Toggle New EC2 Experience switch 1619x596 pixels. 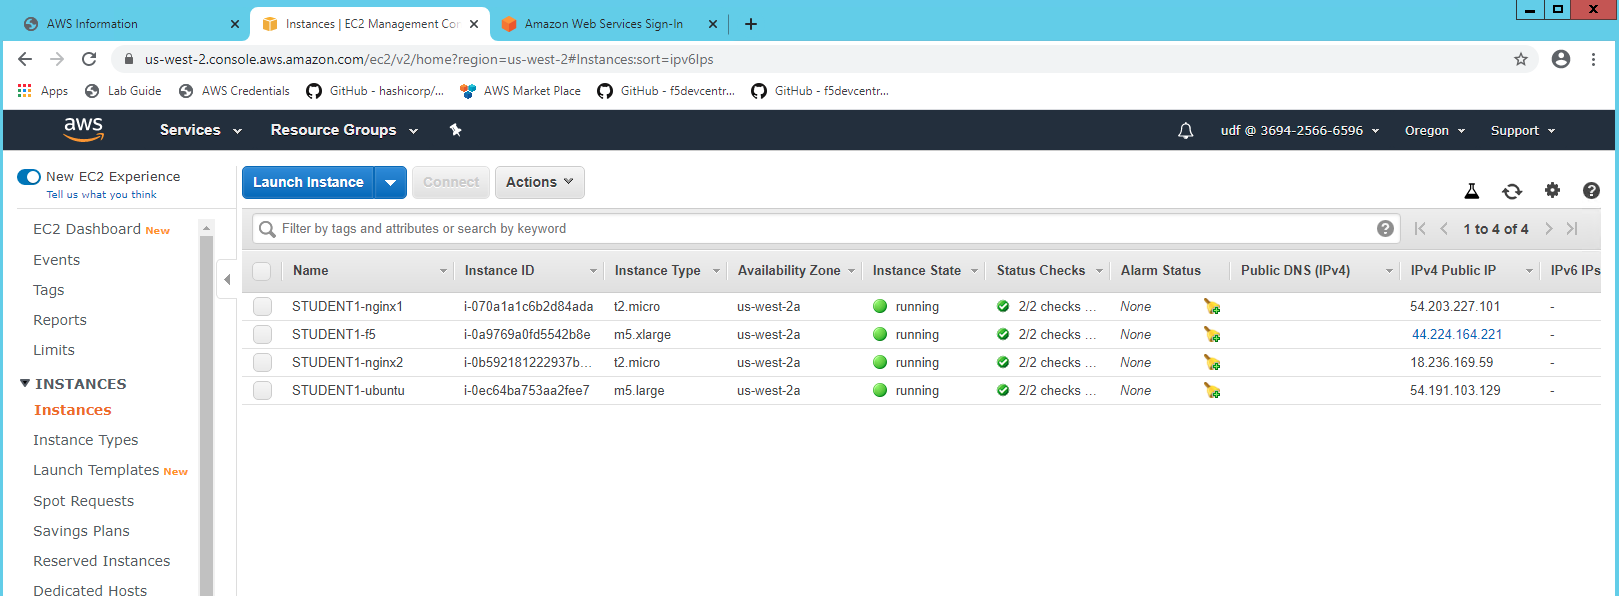[x=29, y=177]
